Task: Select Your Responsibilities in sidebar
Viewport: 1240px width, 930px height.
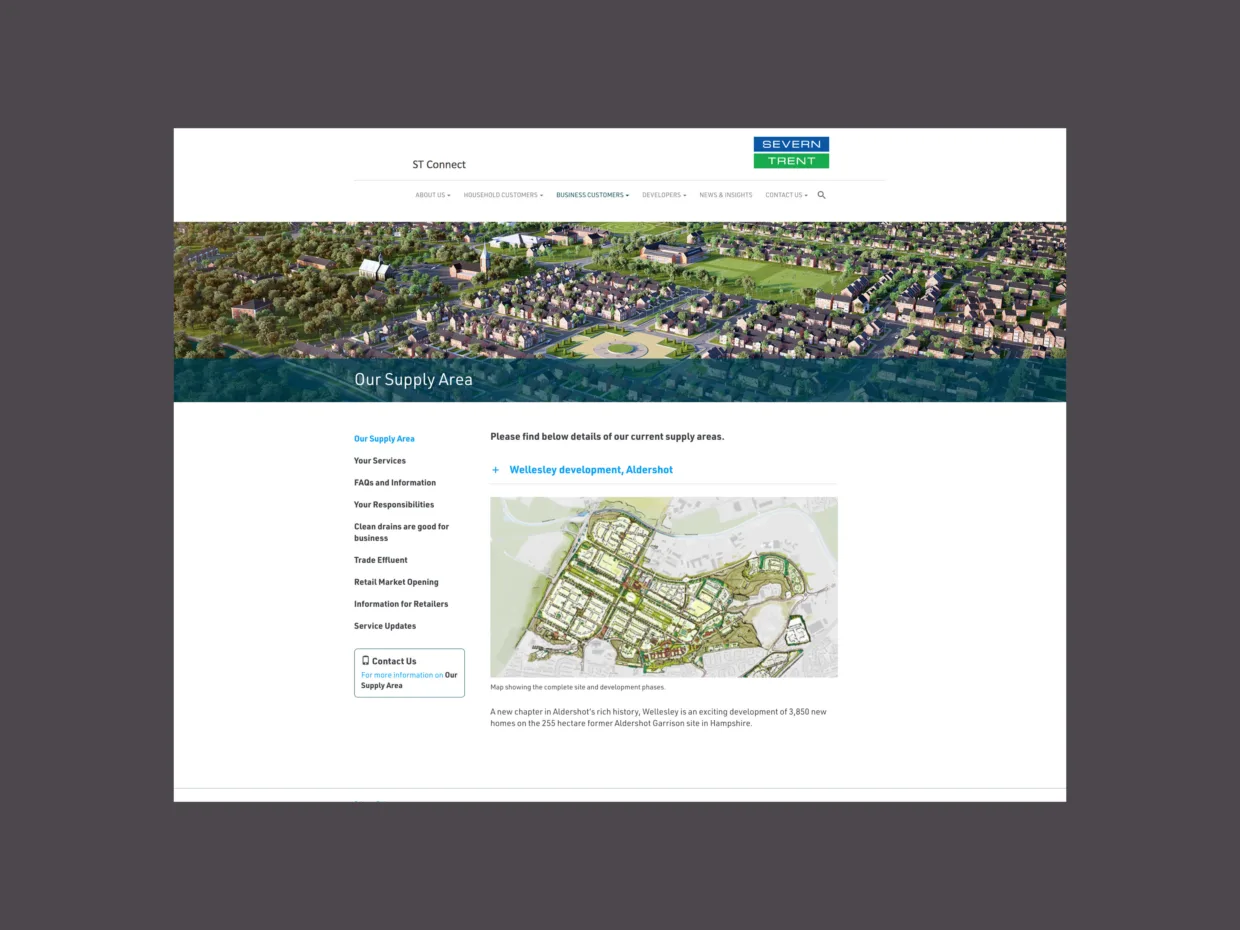Action: tap(394, 505)
